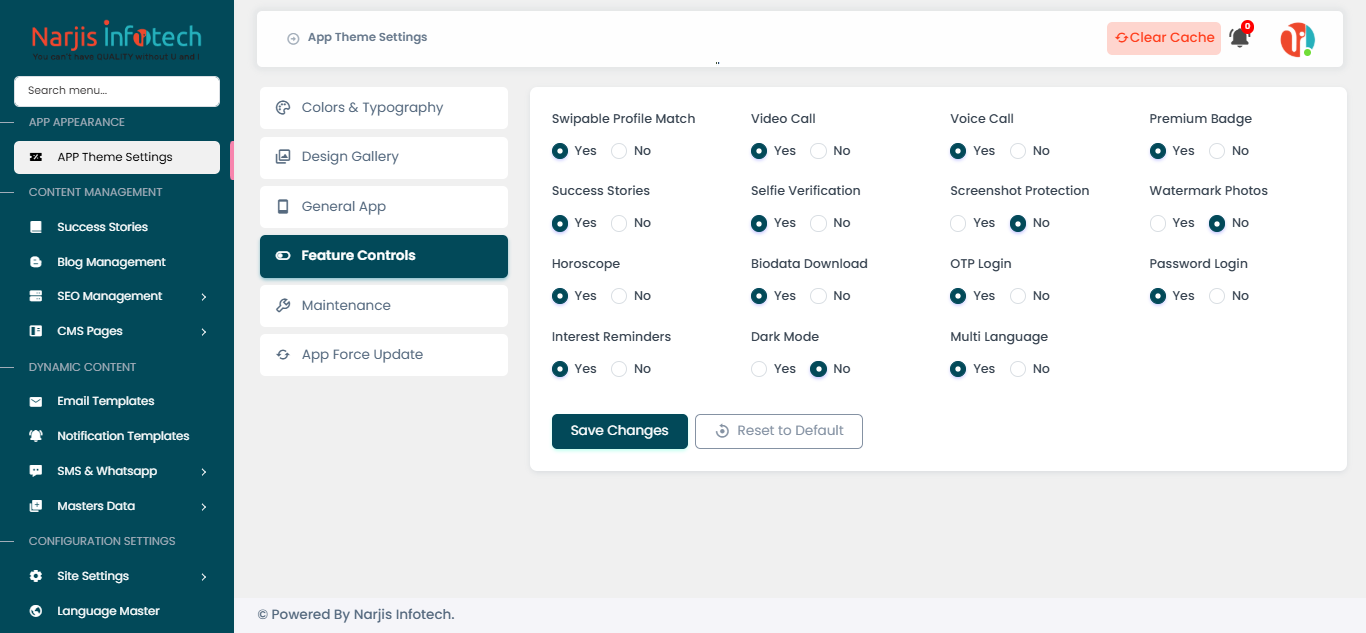The image size is (1366, 633).
Task: Click the App Force Update refresh icon
Action: [x=283, y=355]
